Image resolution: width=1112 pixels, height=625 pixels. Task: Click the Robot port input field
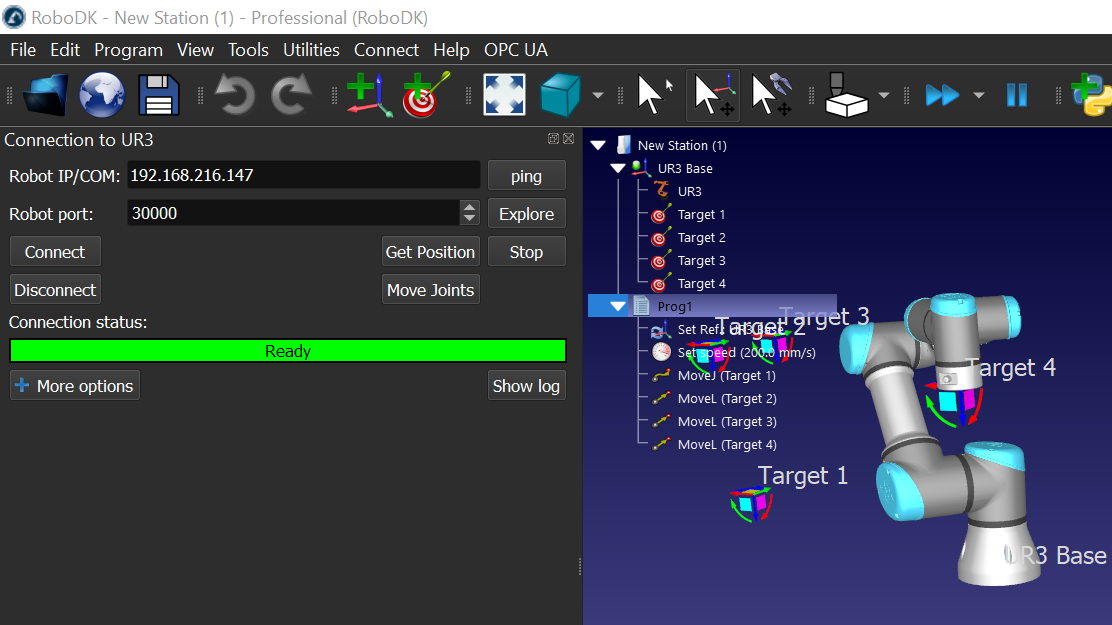pyautogui.click(x=294, y=213)
